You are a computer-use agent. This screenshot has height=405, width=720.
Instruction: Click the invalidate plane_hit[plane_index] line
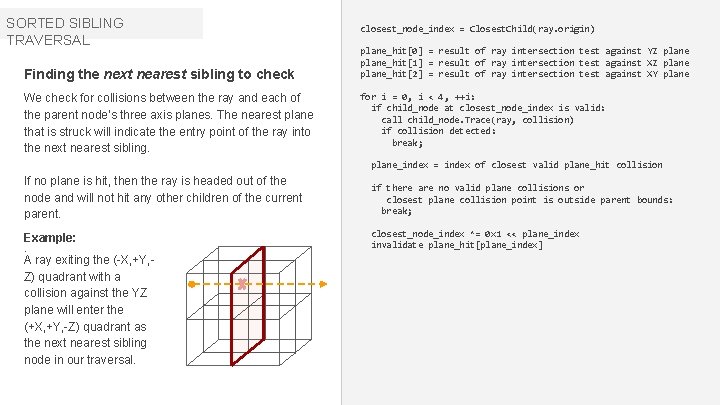click(x=457, y=245)
